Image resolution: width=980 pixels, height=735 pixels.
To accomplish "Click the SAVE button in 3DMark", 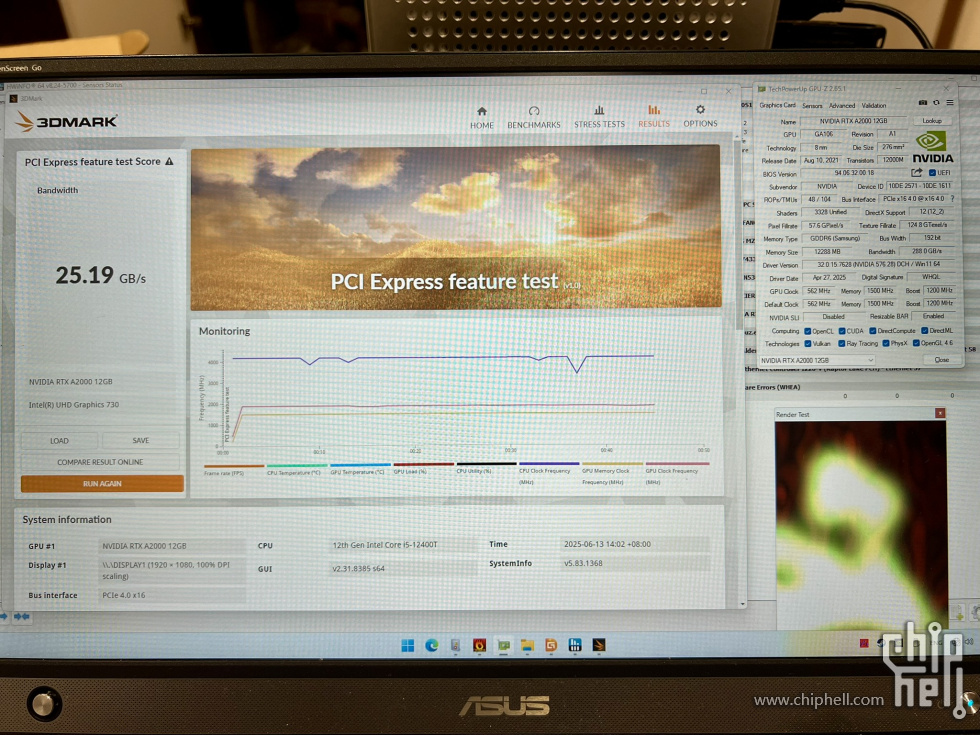I will click(x=141, y=441).
